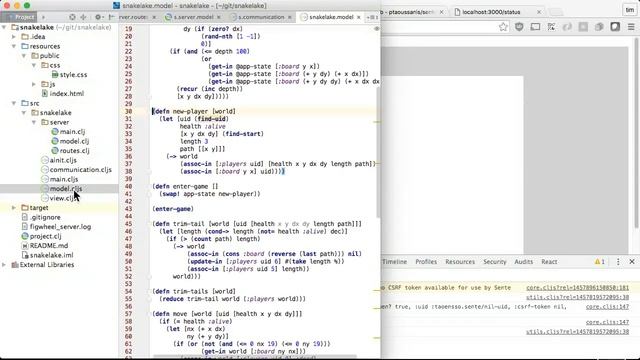Show hidden editor tabs list
Image resolution: width=640 pixels, height=360 pixels.
click(372, 17)
